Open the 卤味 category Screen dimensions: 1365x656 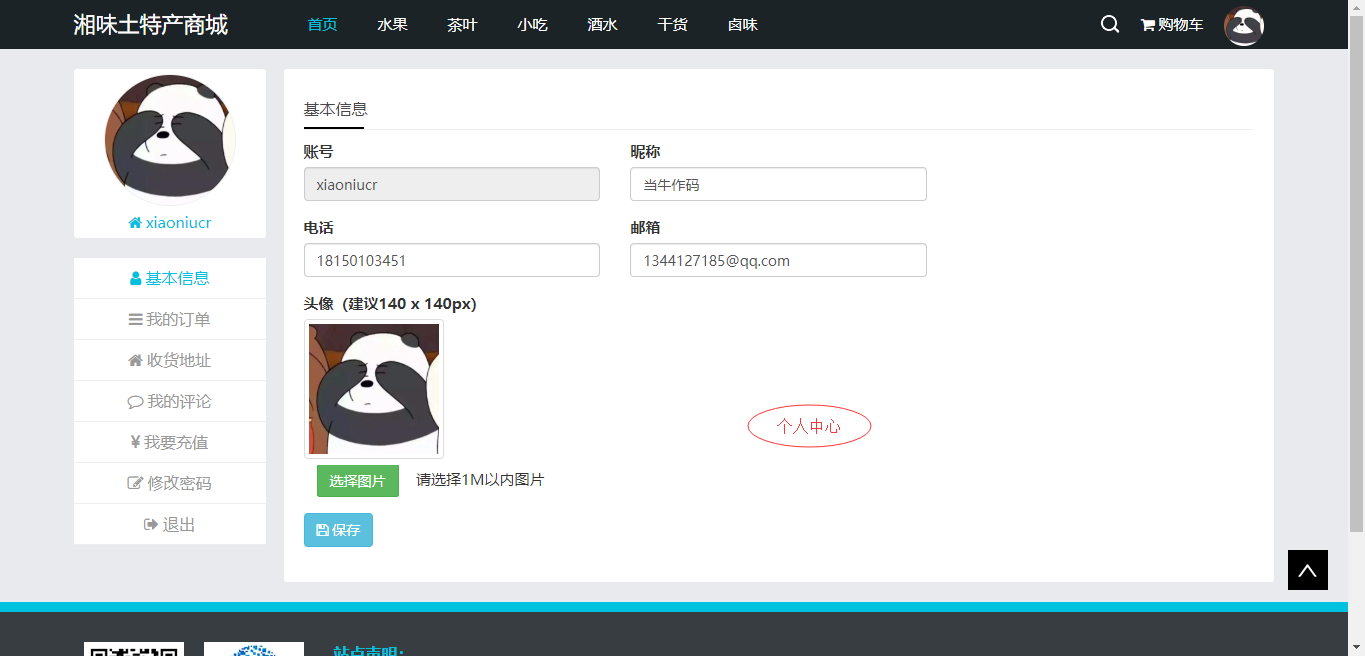tap(742, 25)
